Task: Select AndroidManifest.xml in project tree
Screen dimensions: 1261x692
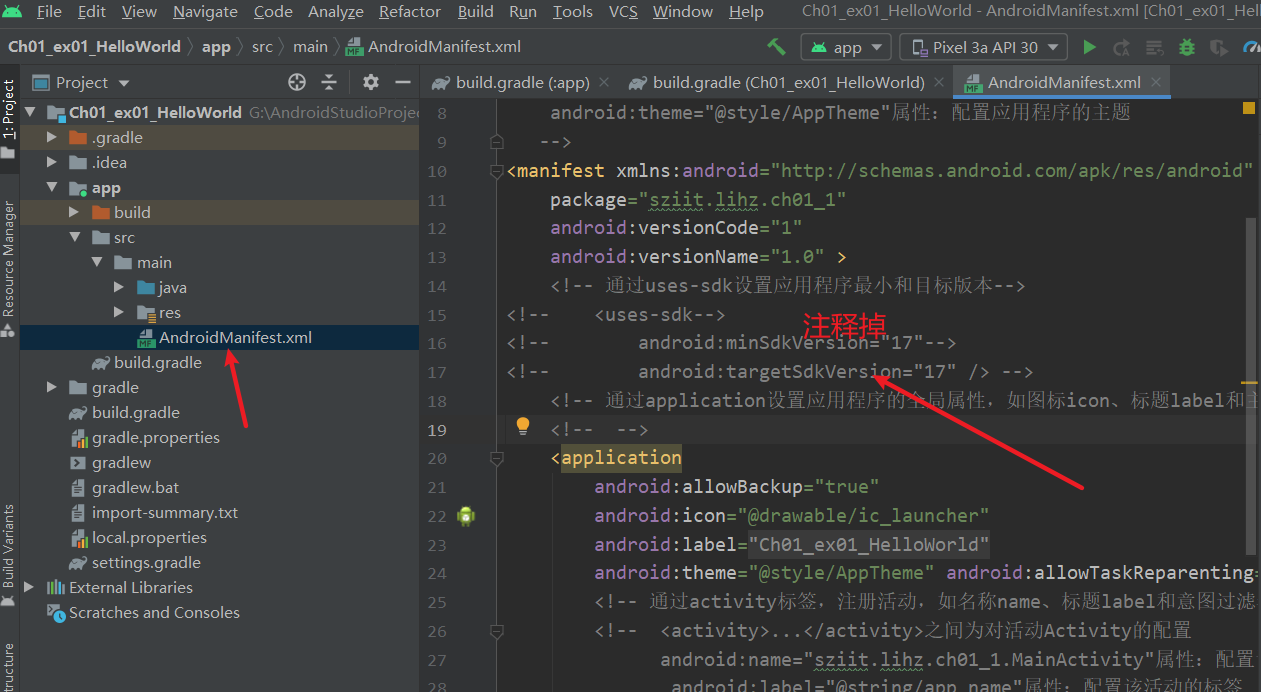Action: click(x=219, y=337)
